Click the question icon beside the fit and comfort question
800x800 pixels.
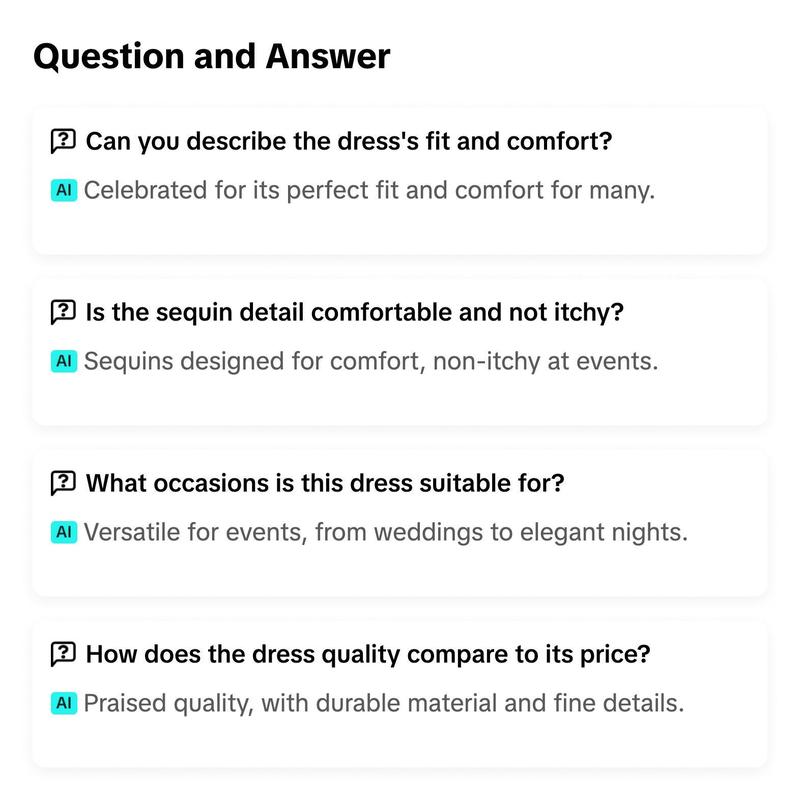(63, 141)
